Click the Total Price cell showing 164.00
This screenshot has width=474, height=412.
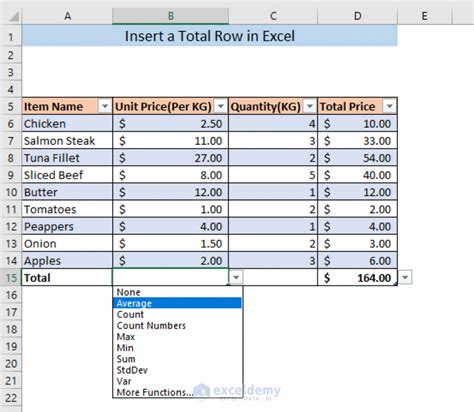(x=357, y=278)
